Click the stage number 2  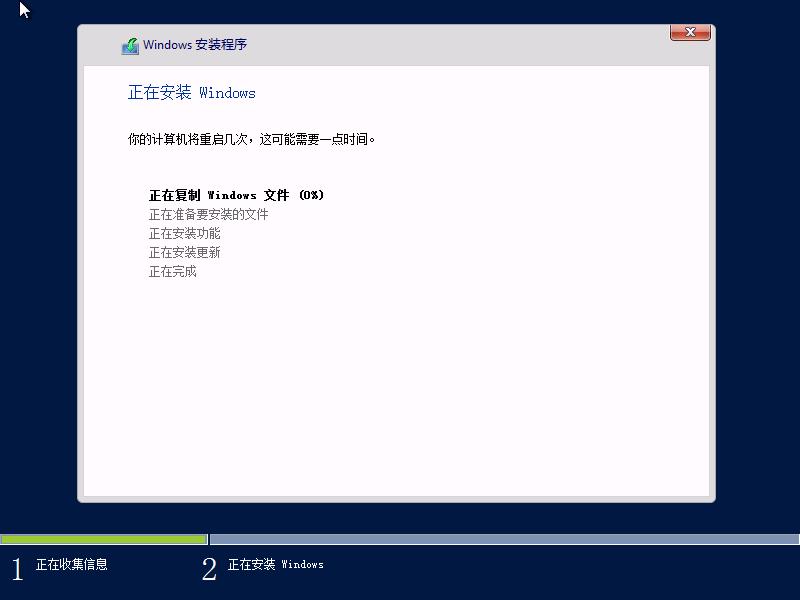point(209,569)
